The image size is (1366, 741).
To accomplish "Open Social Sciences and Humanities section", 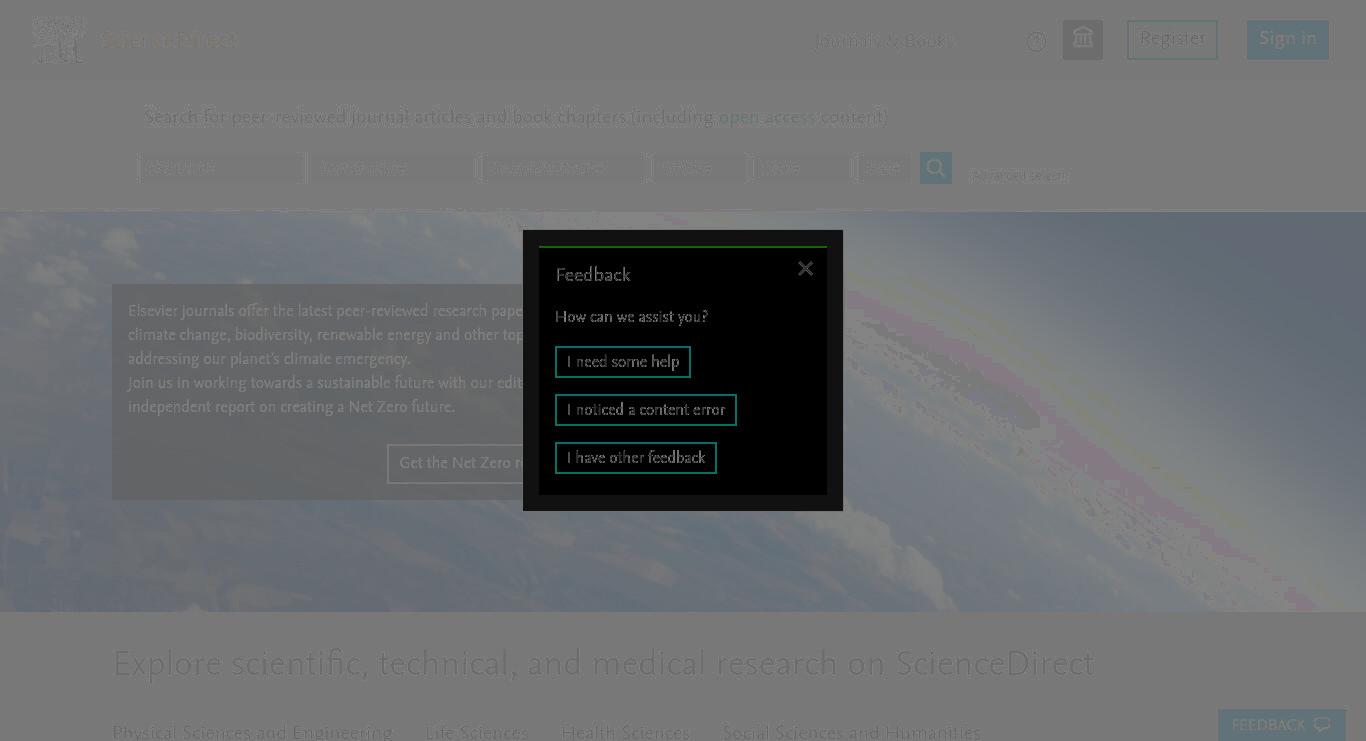I will tap(851, 733).
